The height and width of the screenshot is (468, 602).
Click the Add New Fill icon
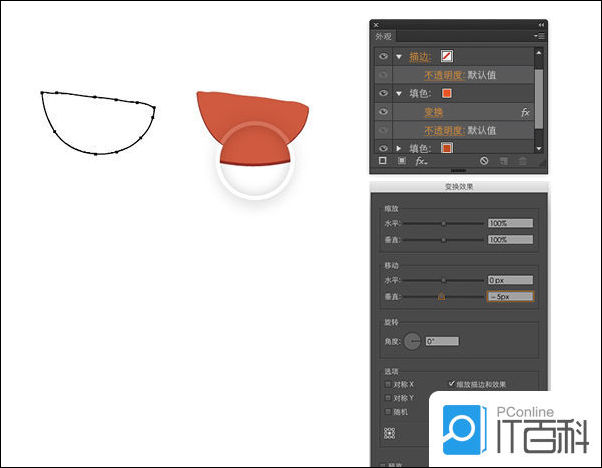401,160
